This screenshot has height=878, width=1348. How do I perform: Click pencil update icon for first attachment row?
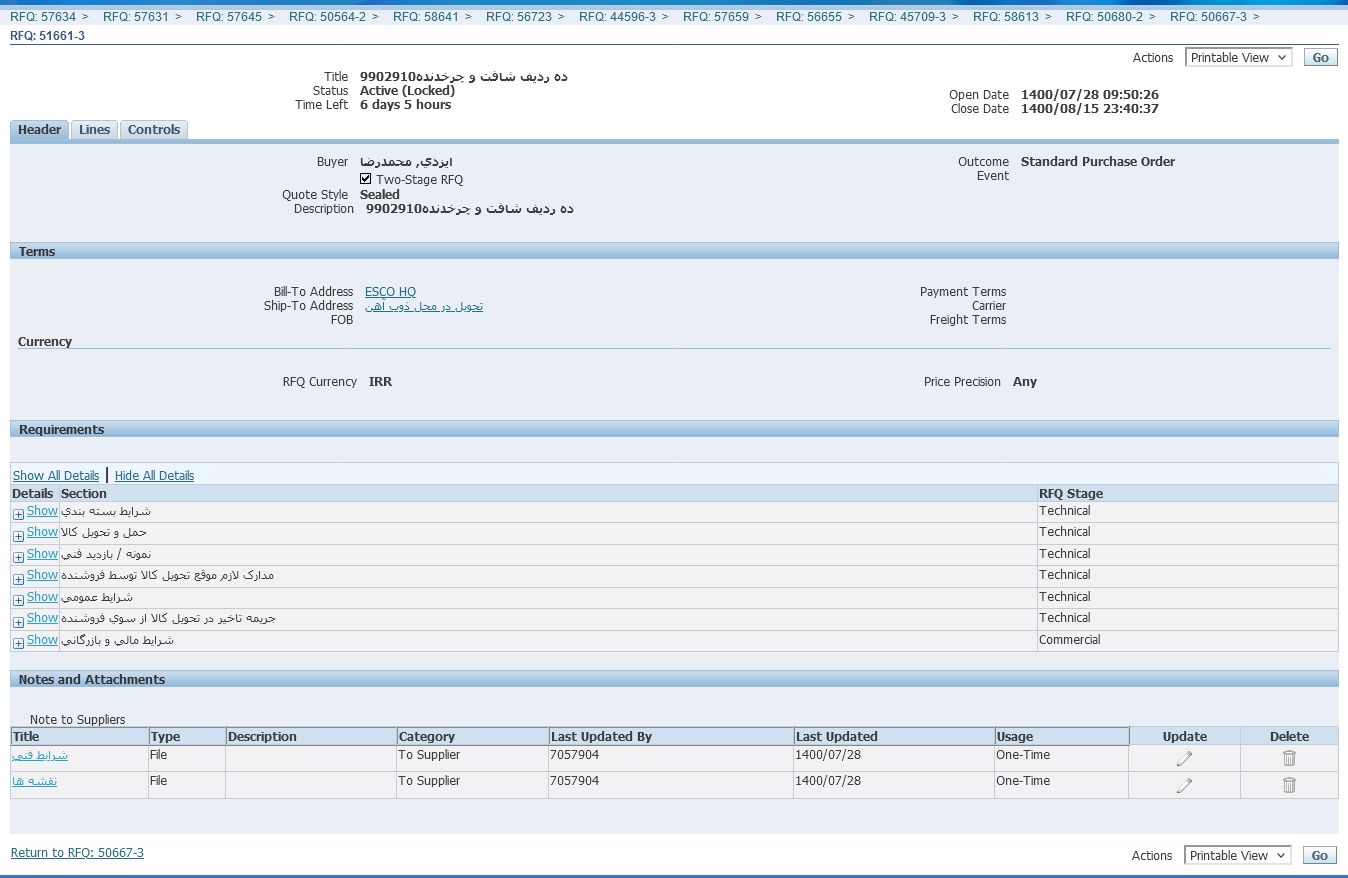click(x=1185, y=759)
